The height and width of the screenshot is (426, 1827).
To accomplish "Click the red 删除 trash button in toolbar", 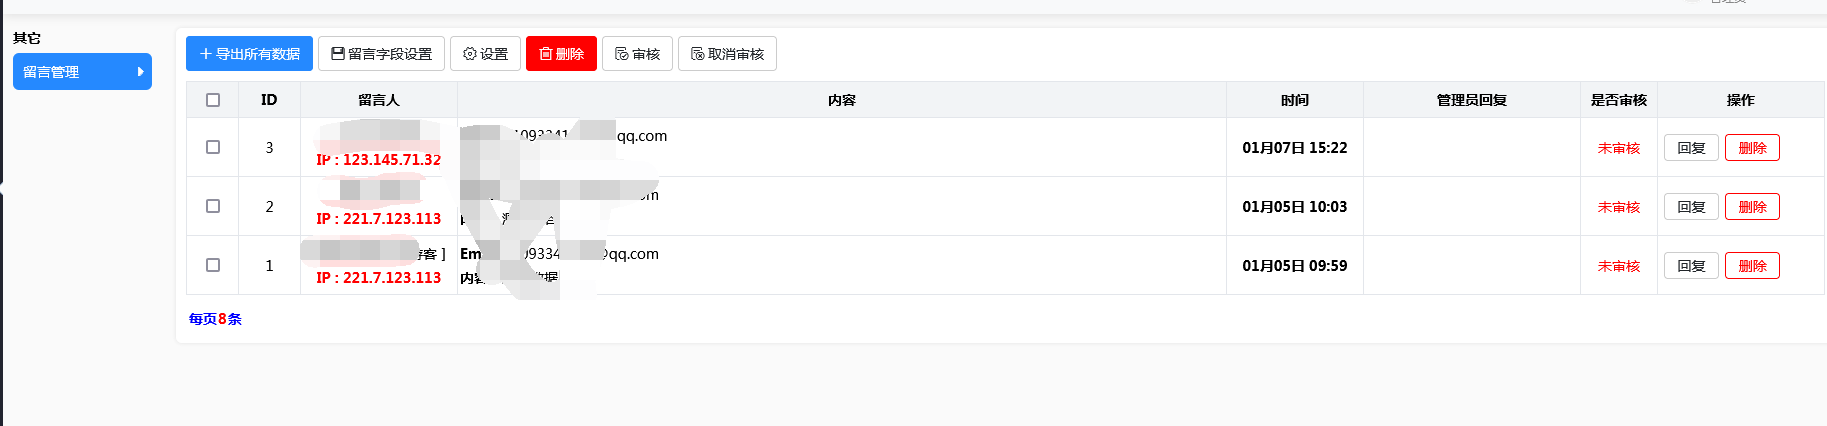I will coord(561,54).
